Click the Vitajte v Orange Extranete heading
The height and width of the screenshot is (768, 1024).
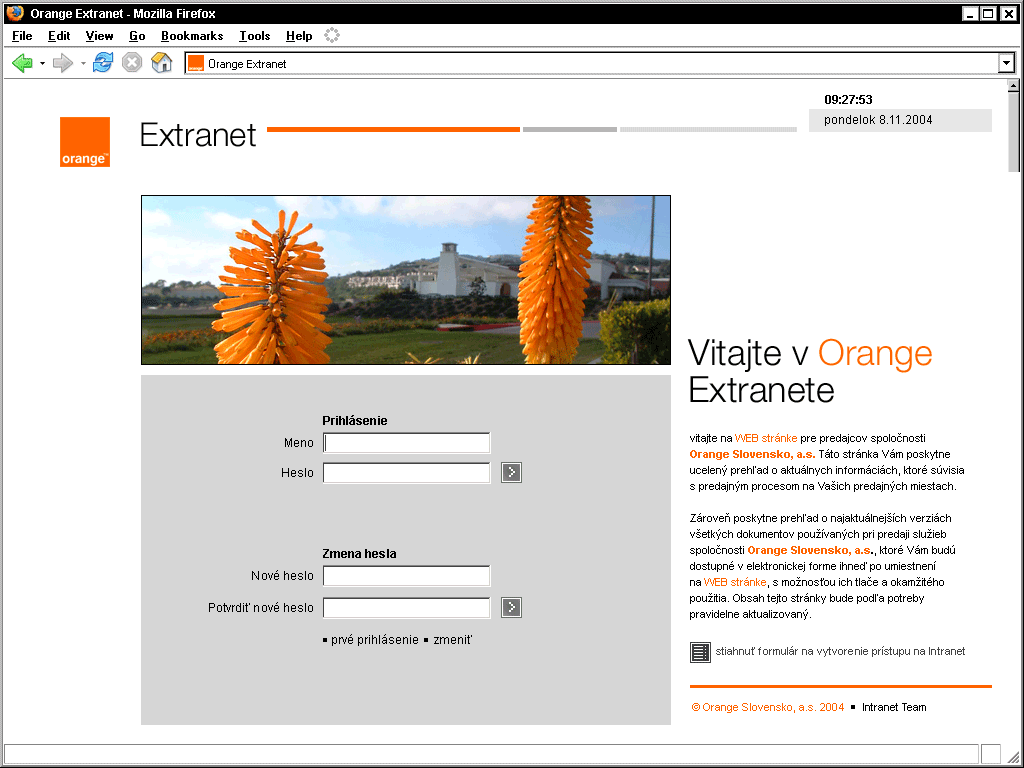click(x=810, y=372)
